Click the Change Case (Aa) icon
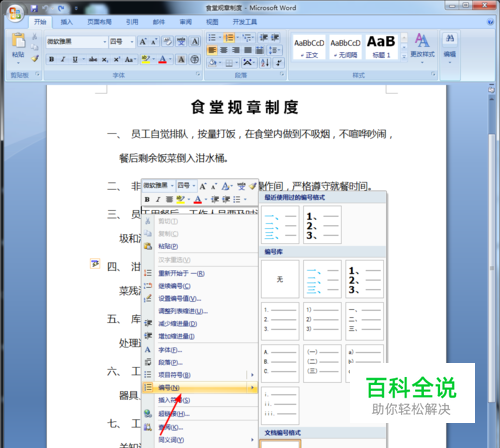500x448 pixels. [130, 60]
